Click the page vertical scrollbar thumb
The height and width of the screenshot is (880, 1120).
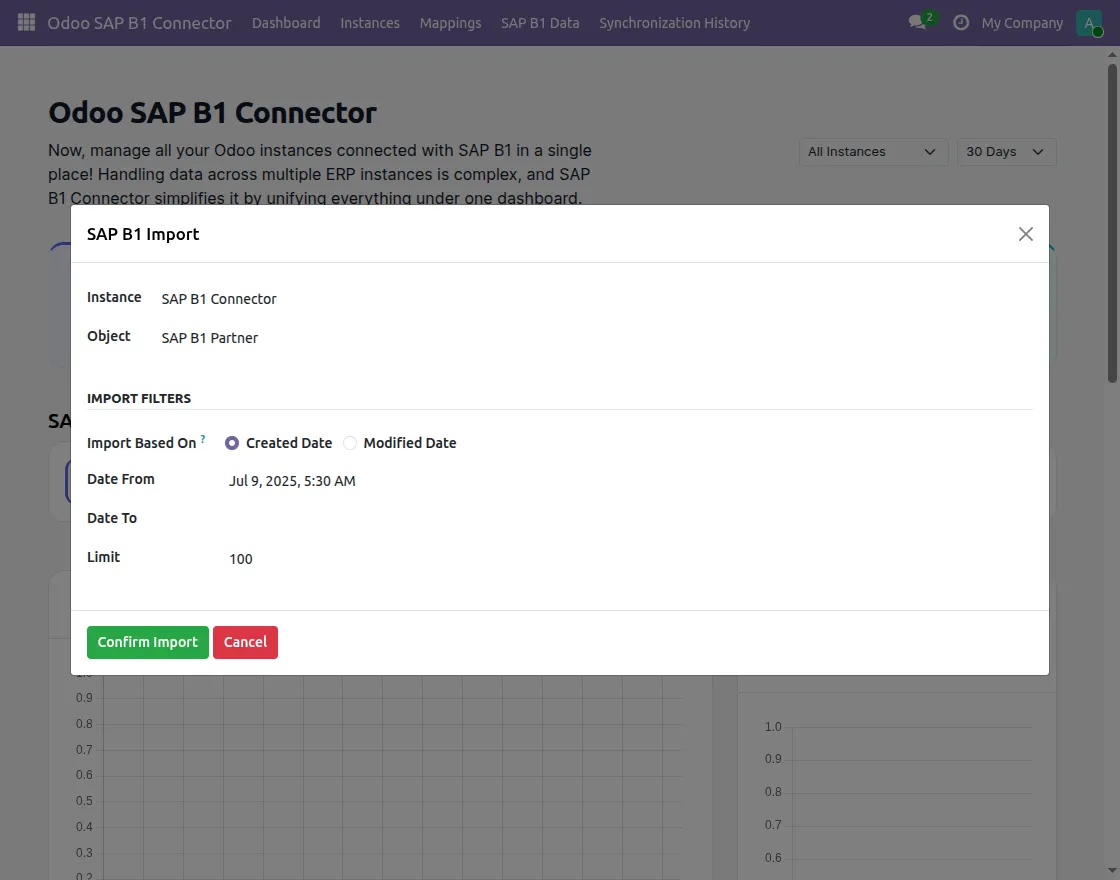pos(1112,223)
